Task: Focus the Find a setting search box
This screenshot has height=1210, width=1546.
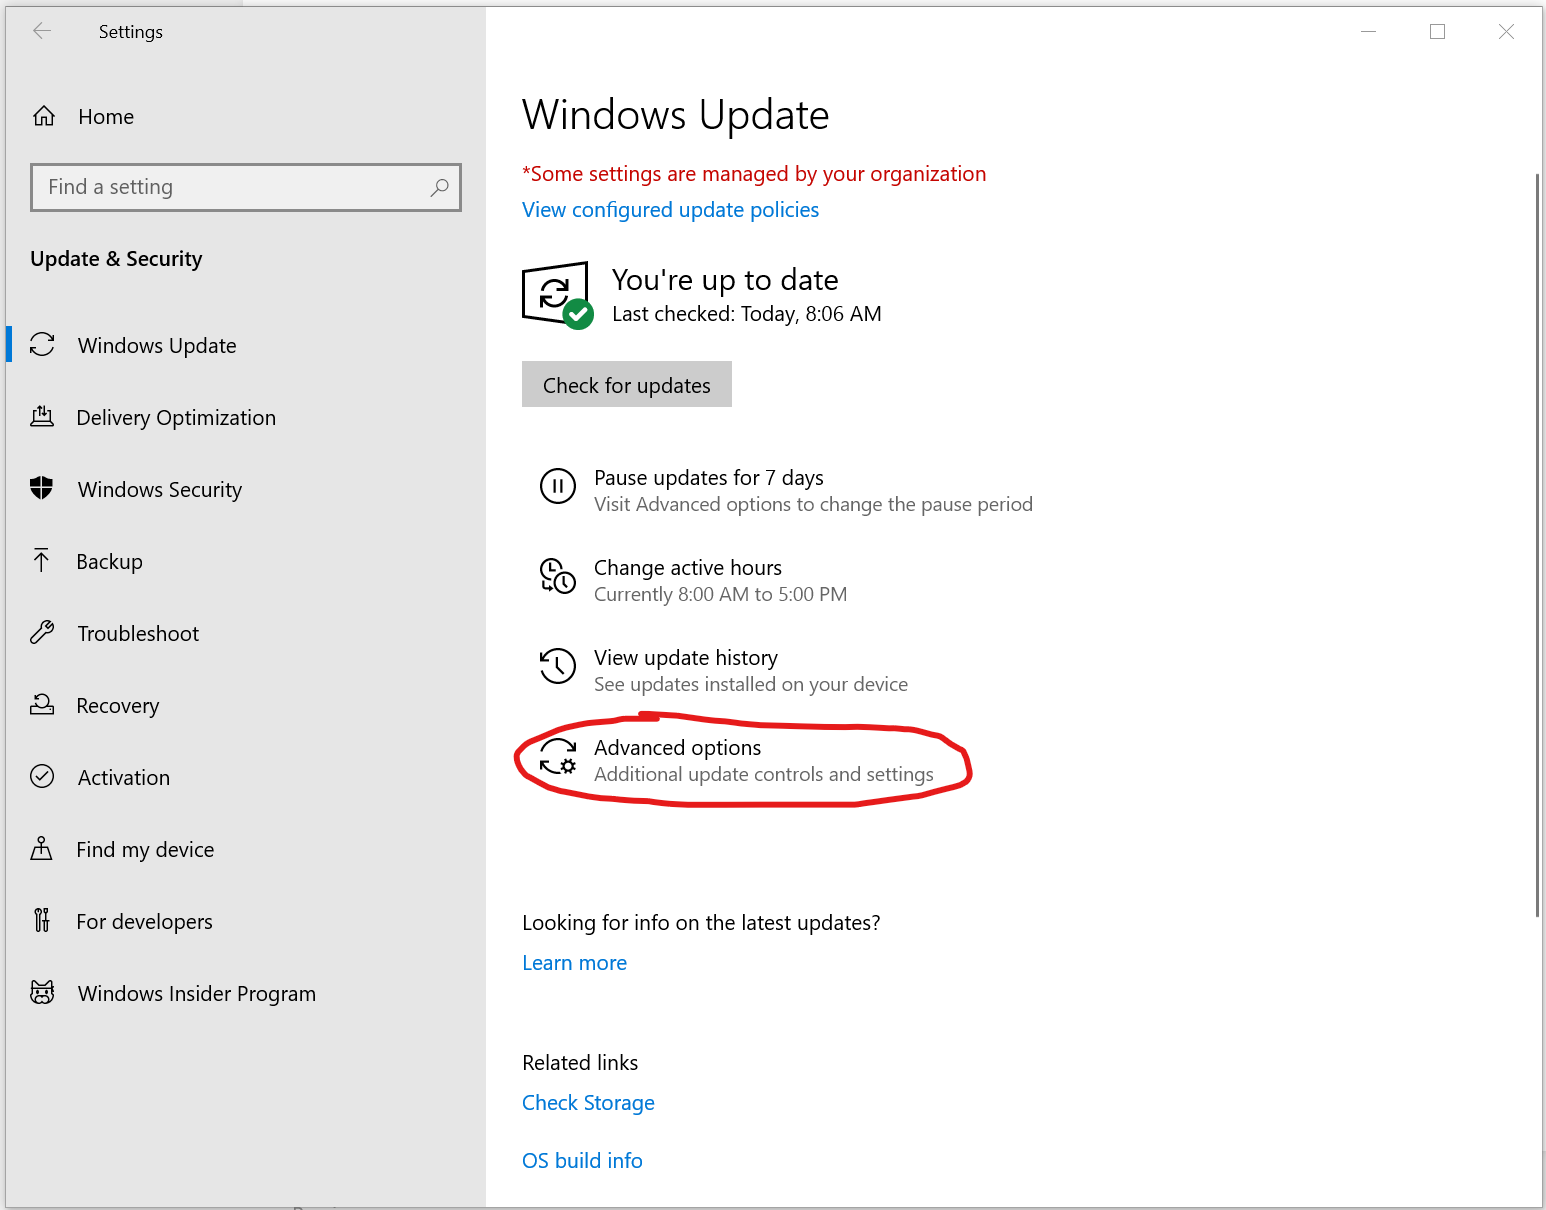Action: (x=246, y=187)
